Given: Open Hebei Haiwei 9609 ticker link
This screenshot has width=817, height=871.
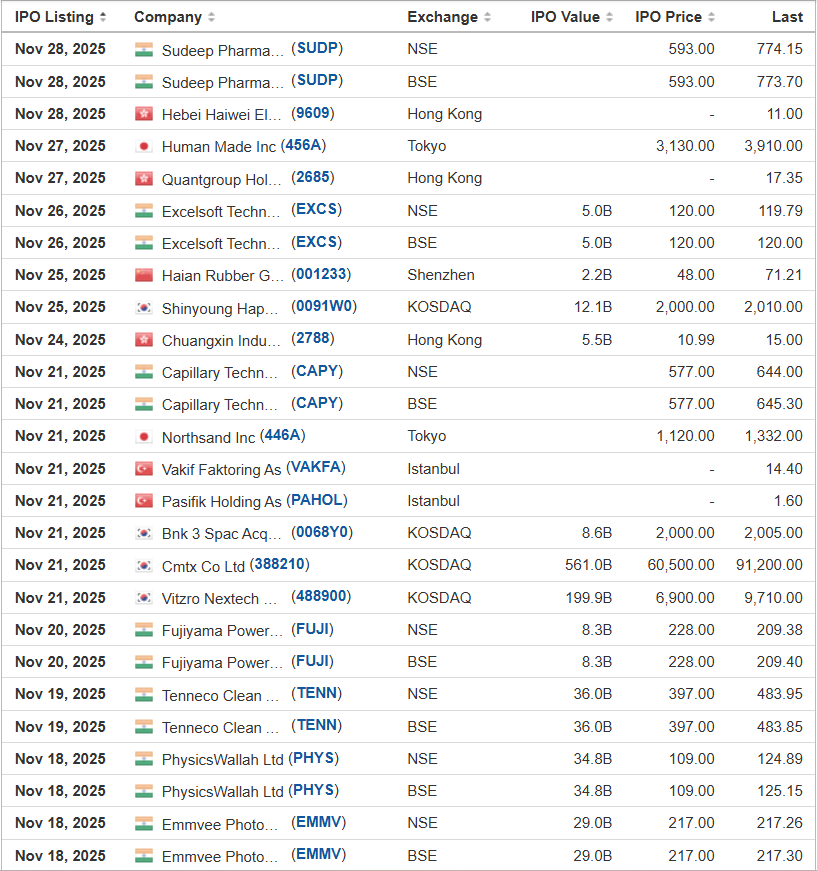Looking at the screenshot, I should coord(313,113).
